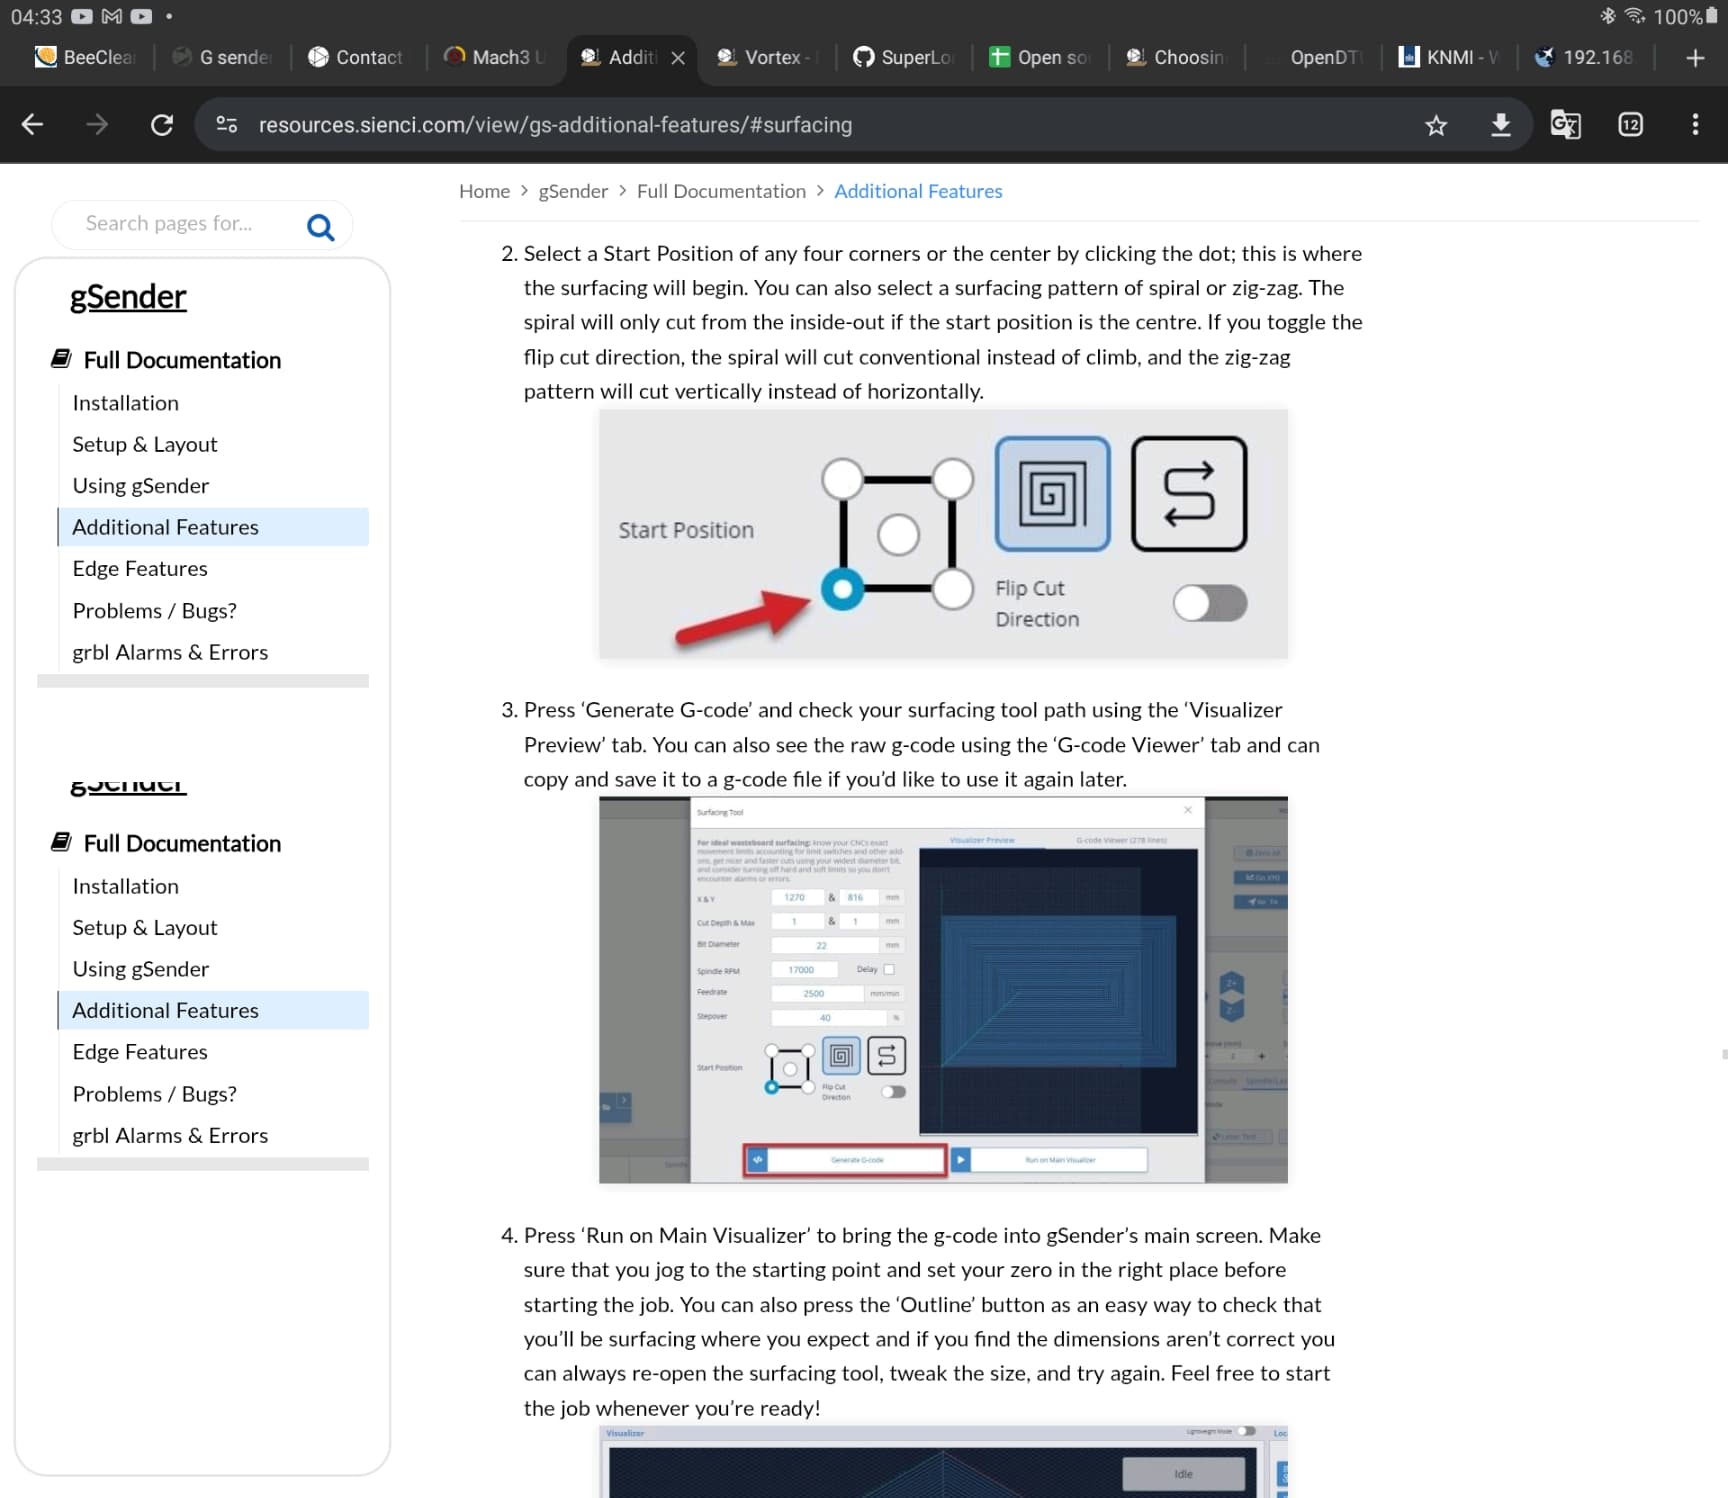Open the Full Documentation breadcrumb link
This screenshot has width=1728, height=1498.
tap(721, 191)
